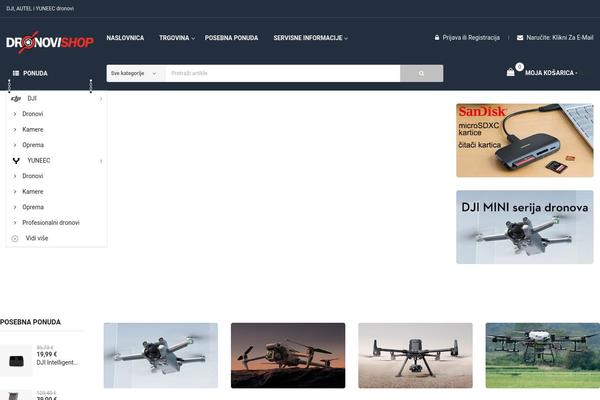Open the sunset drone image card
600x400 pixels.
(288, 356)
